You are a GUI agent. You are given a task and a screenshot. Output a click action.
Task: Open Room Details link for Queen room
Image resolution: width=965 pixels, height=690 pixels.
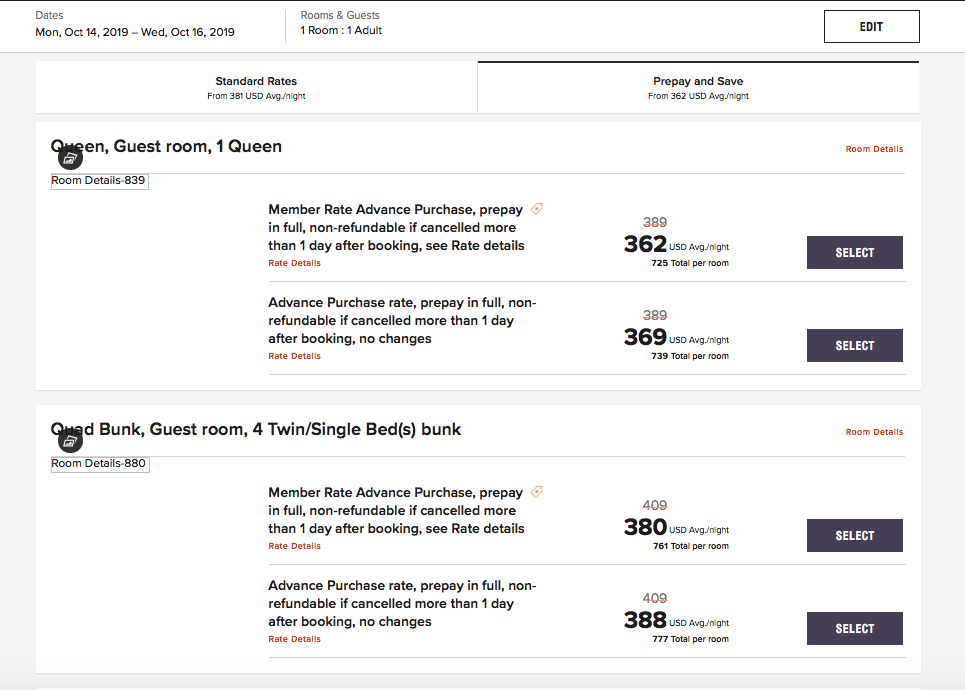pos(874,149)
